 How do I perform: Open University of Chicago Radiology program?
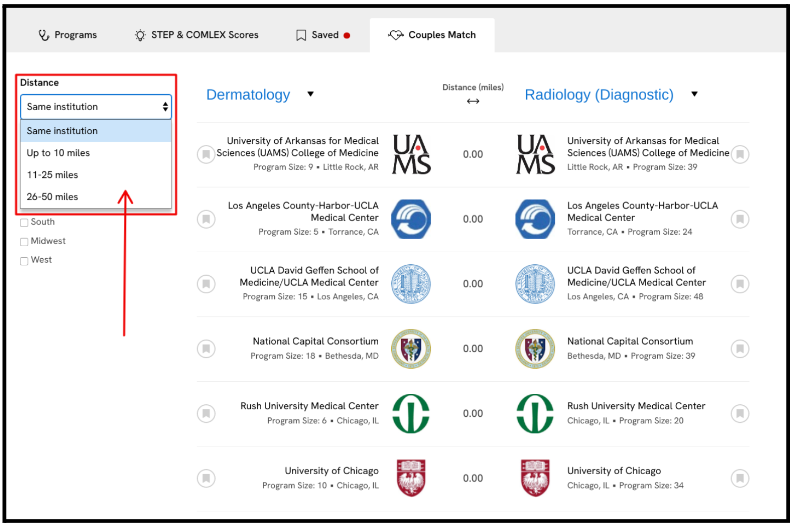point(614,471)
